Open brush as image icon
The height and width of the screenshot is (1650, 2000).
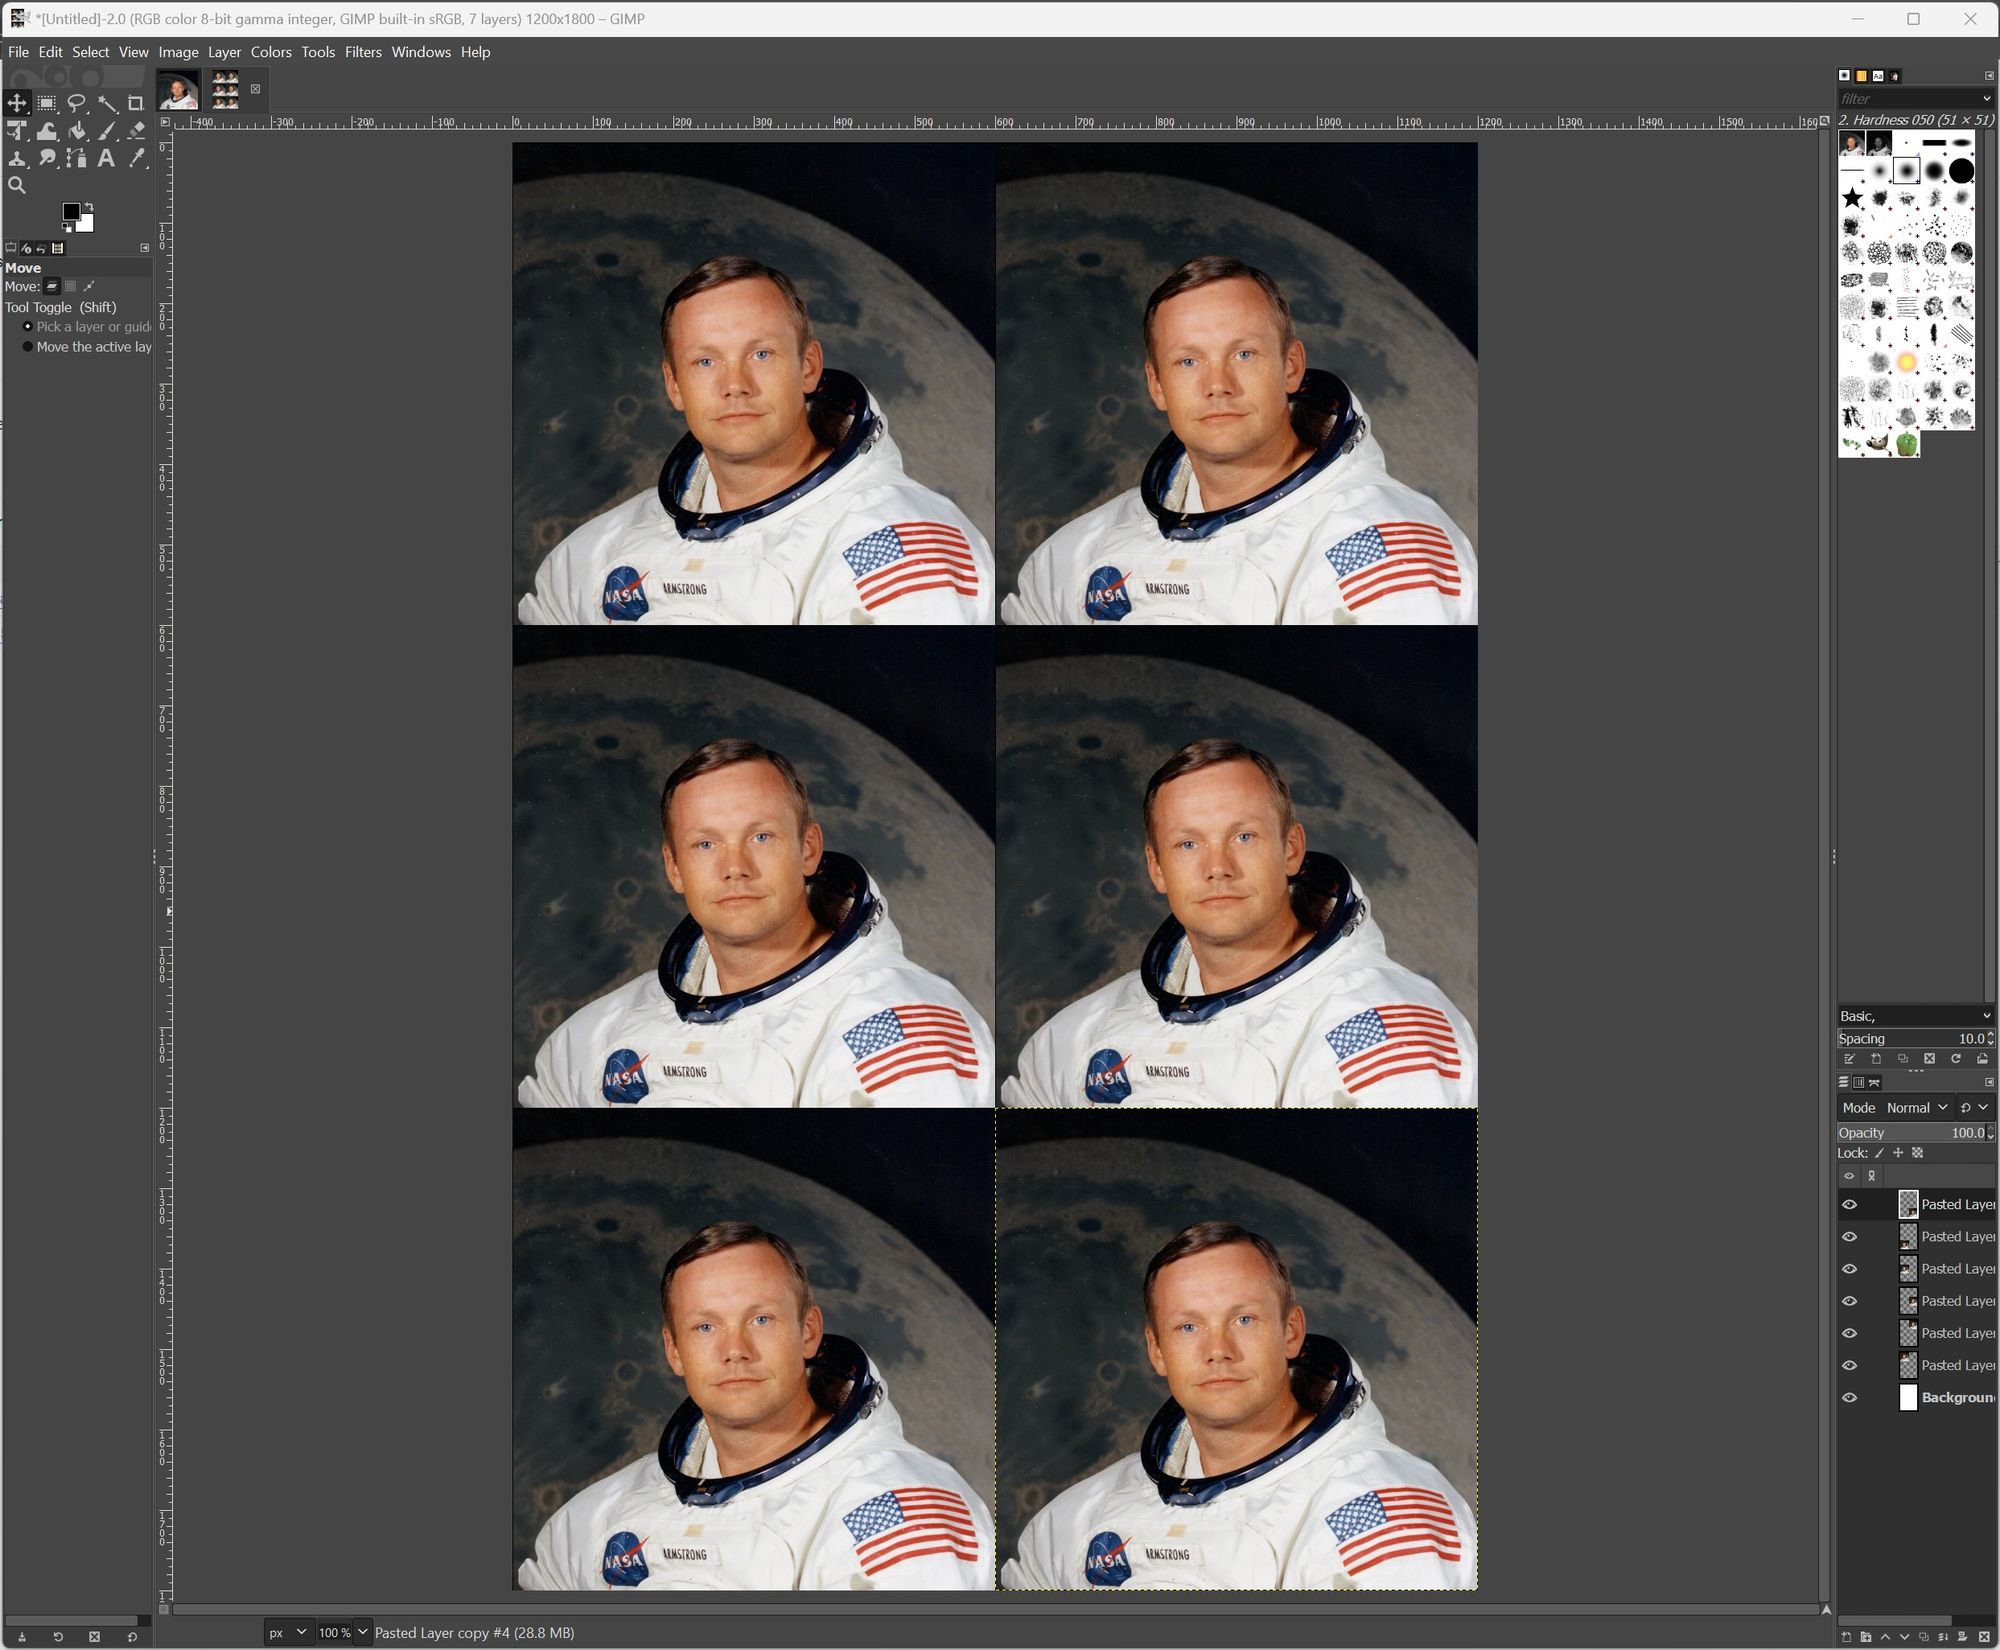click(1982, 1059)
